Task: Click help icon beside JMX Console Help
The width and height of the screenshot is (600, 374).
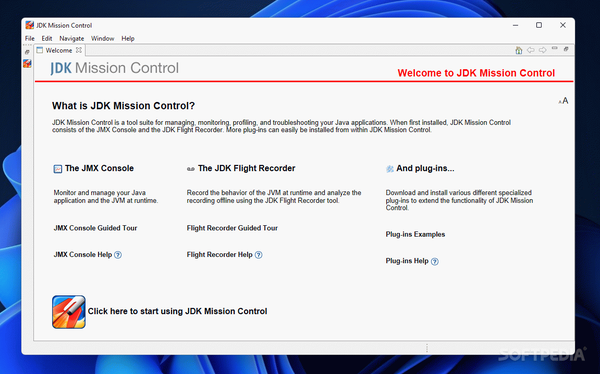Action: point(118,255)
